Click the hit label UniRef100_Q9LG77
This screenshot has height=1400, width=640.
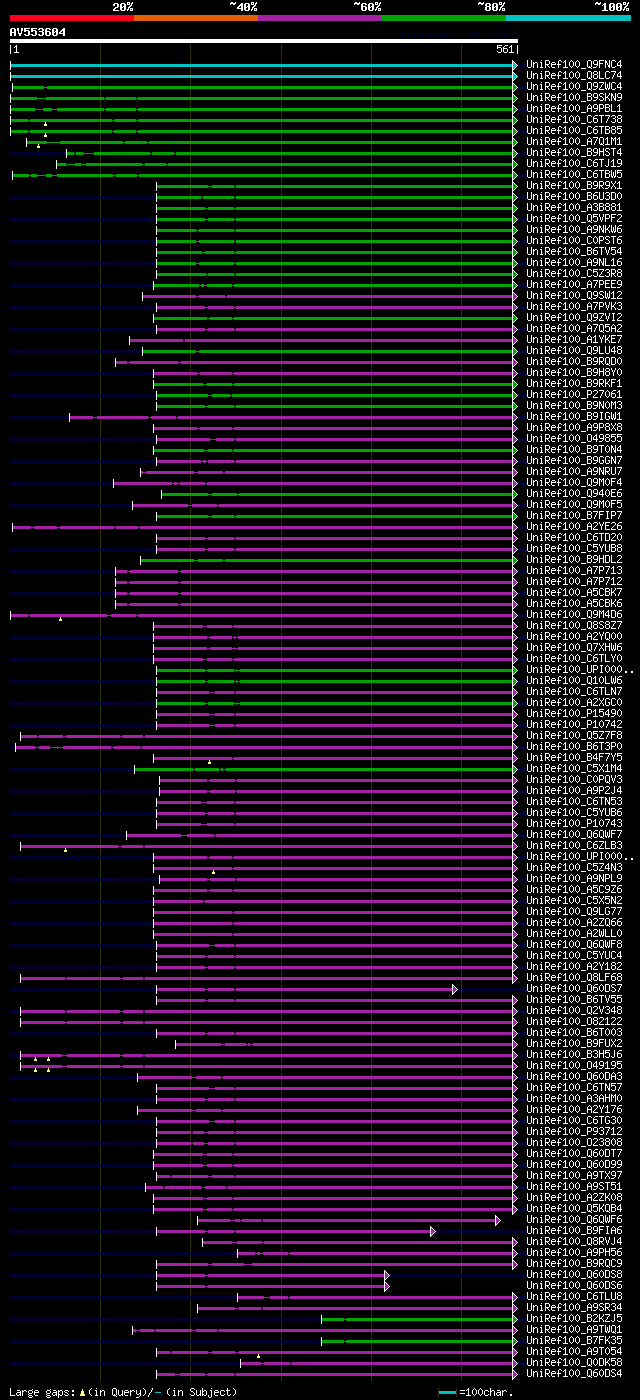574,912
